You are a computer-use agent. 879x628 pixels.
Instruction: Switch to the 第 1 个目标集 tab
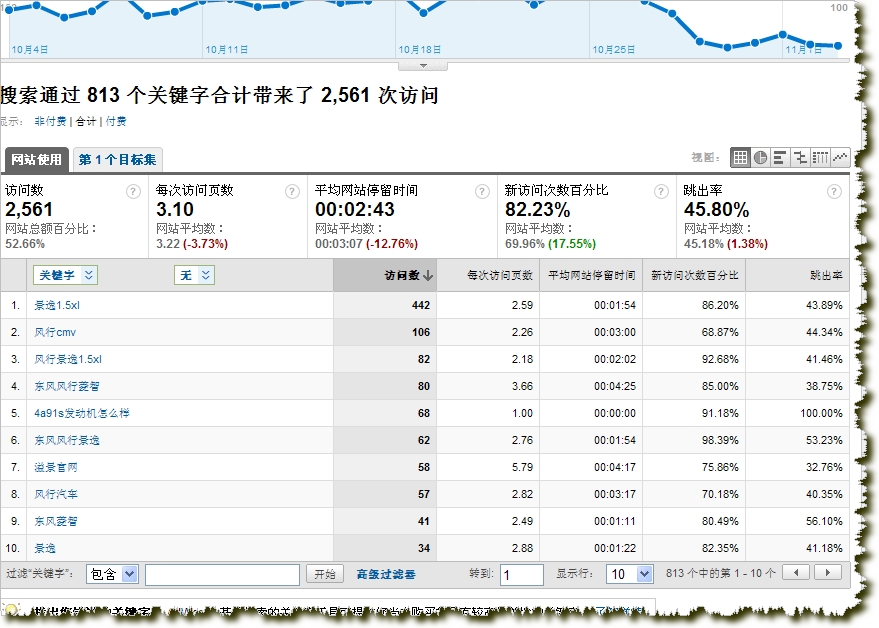(117, 160)
